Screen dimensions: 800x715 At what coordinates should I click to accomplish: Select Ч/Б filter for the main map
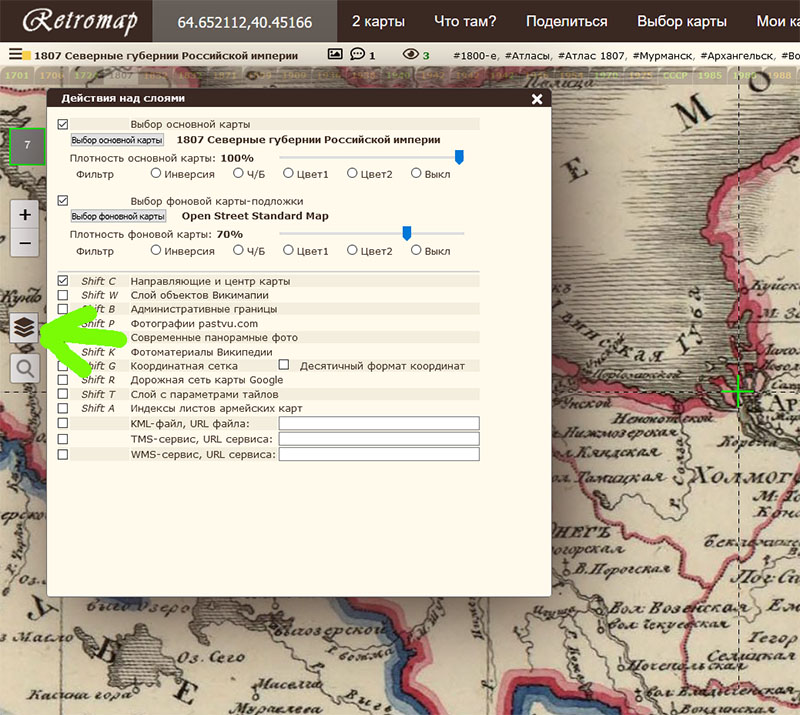click(239, 174)
